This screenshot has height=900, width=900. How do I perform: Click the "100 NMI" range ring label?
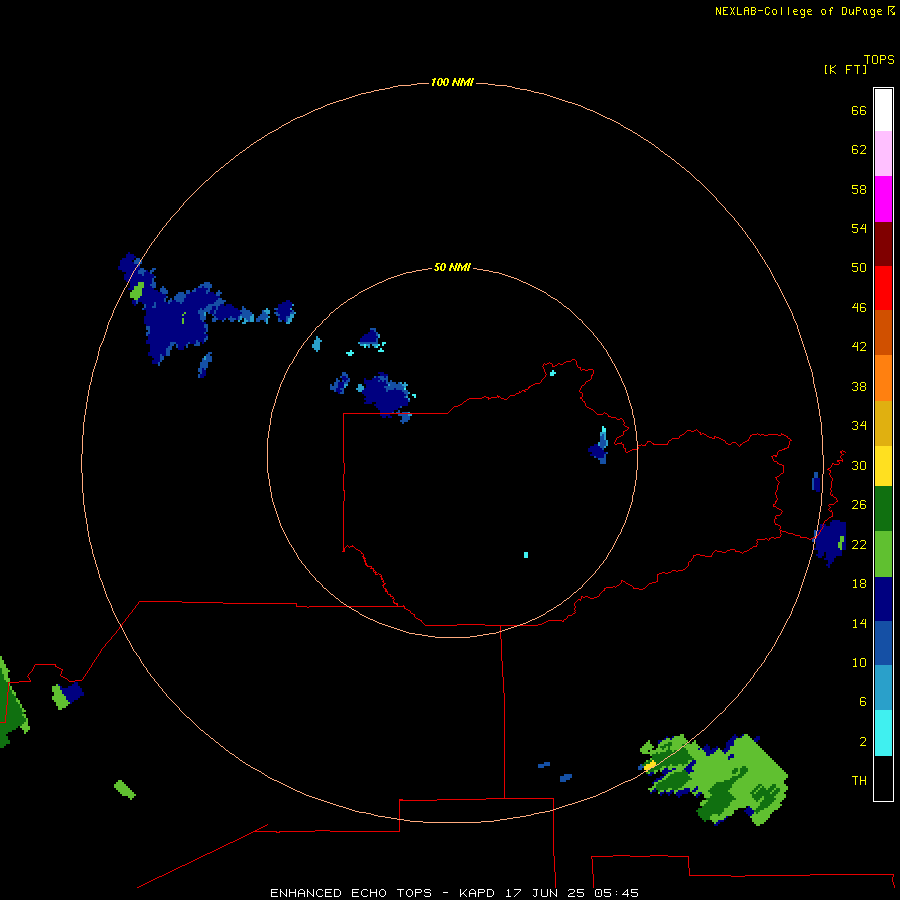click(452, 82)
